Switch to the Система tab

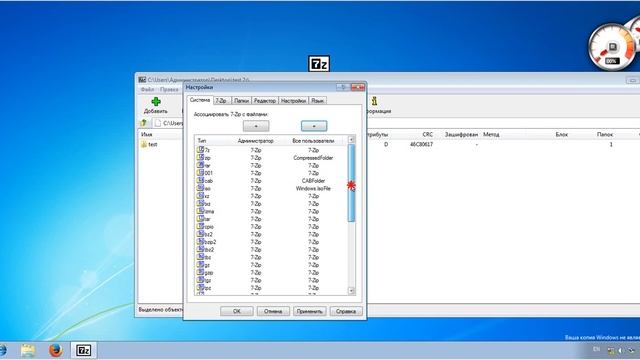point(200,100)
